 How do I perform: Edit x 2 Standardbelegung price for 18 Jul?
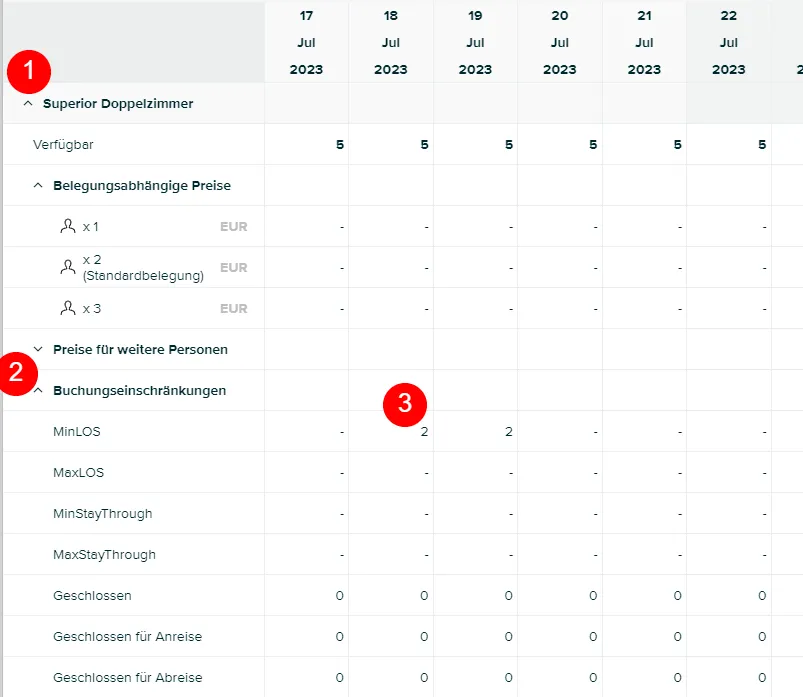tap(391, 267)
